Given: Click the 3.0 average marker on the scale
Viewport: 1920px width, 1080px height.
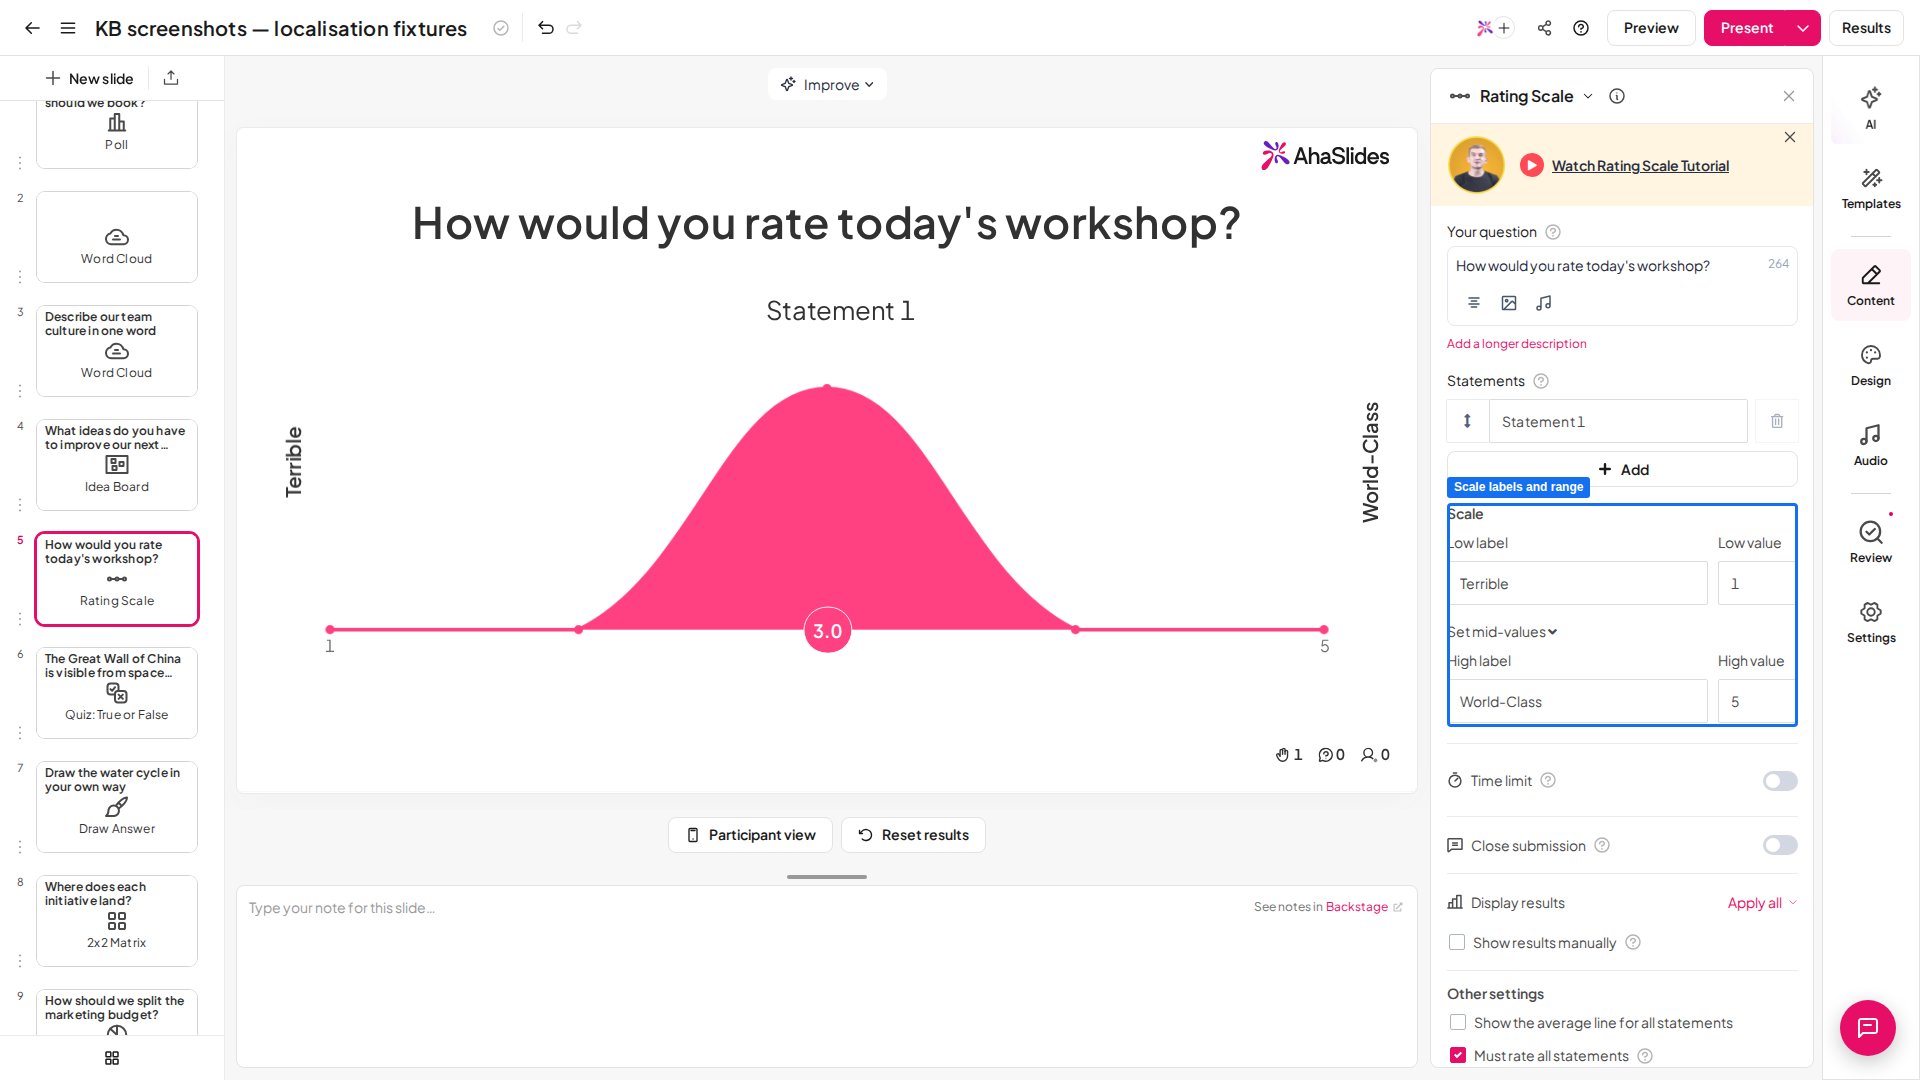Looking at the screenshot, I should tap(827, 631).
